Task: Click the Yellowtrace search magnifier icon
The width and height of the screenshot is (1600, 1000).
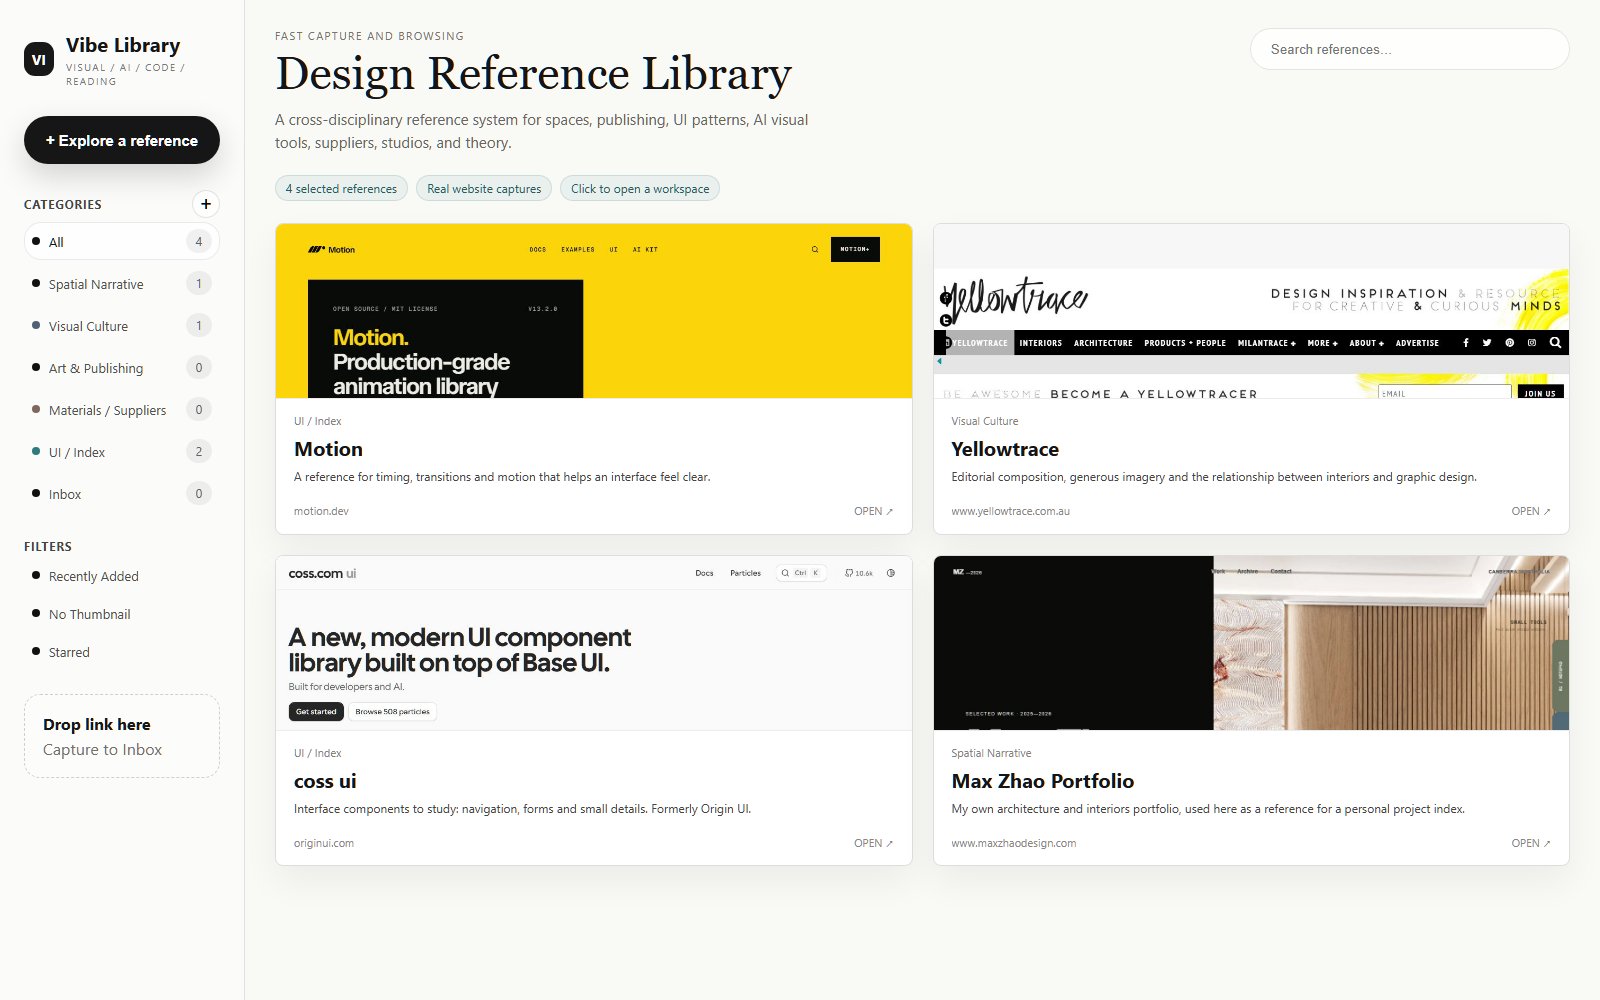Action: tap(1555, 342)
